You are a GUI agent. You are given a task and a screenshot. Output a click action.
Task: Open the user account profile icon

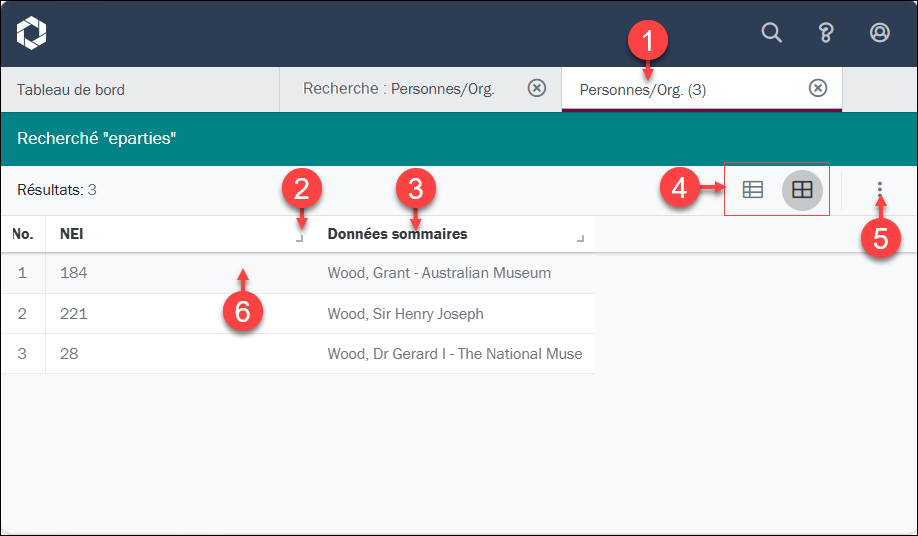click(879, 33)
